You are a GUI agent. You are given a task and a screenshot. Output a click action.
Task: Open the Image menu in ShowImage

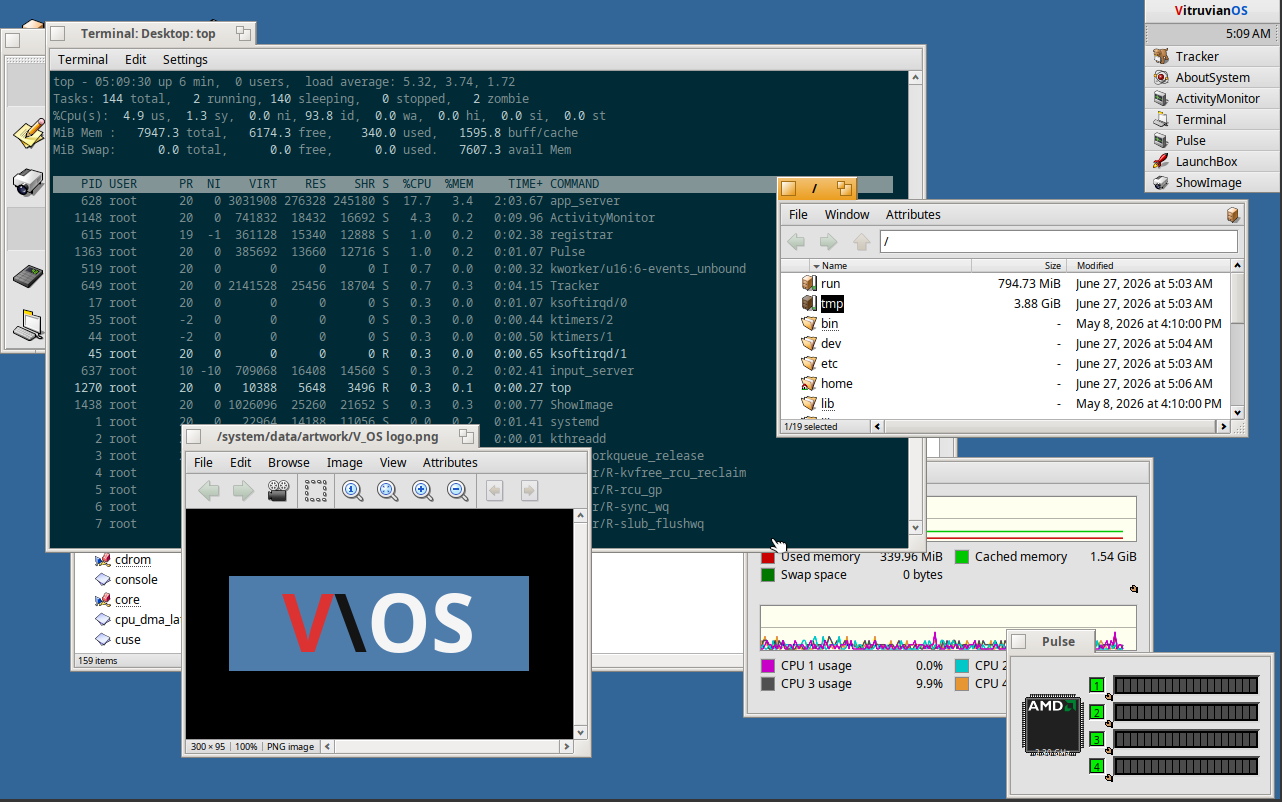(345, 463)
